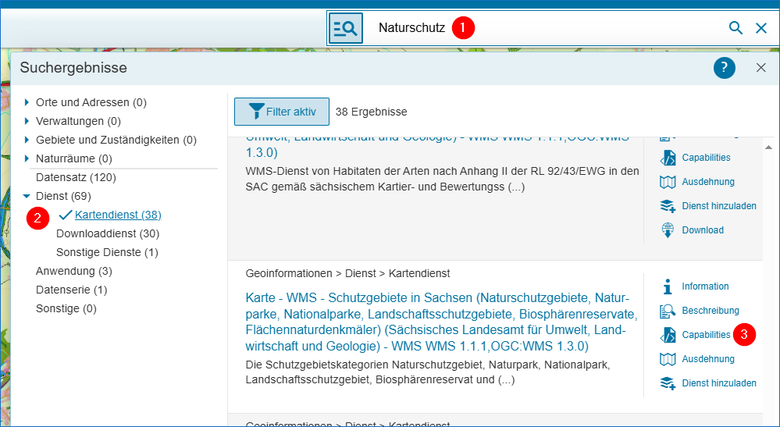Clear the Naturschutz search text
Screen dimensions: 780x427
(761, 28)
